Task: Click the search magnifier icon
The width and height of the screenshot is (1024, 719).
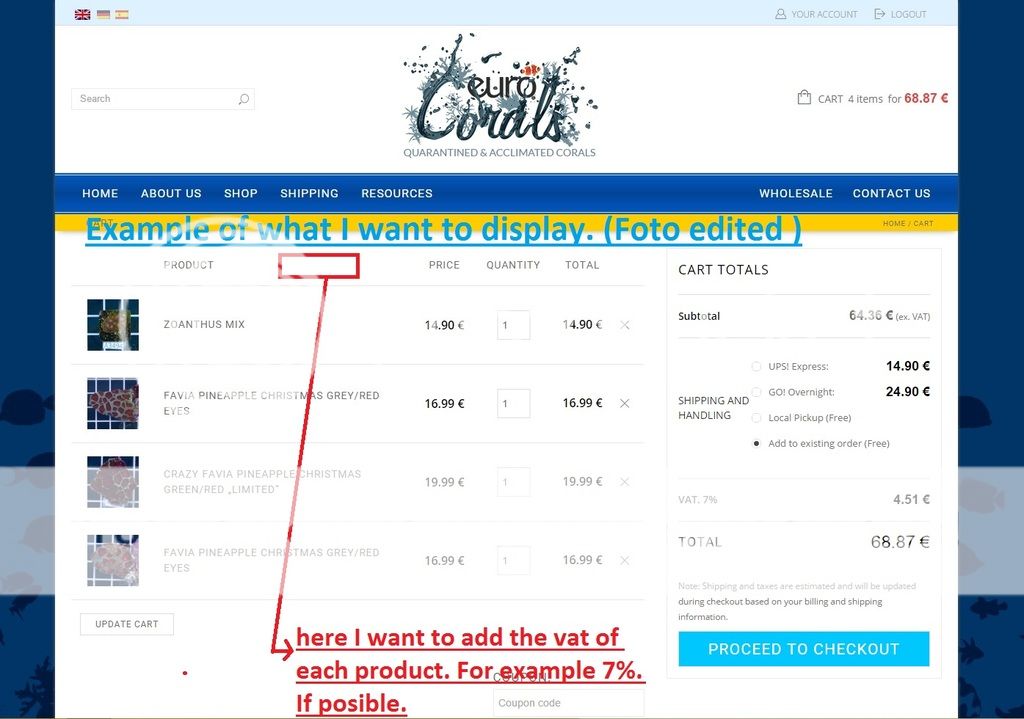Action: pyautogui.click(x=243, y=99)
